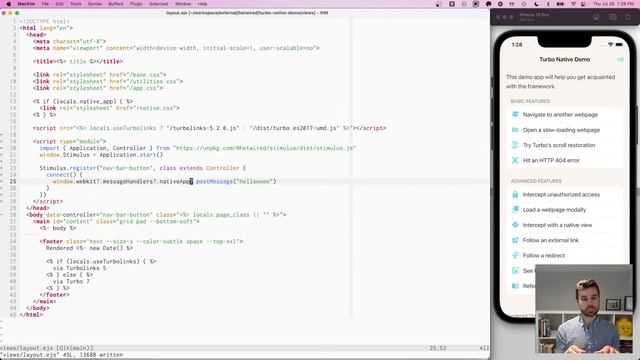640x360 pixels.
Task: Click line number 45 in the gutter
Action: (x=13, y=314)
